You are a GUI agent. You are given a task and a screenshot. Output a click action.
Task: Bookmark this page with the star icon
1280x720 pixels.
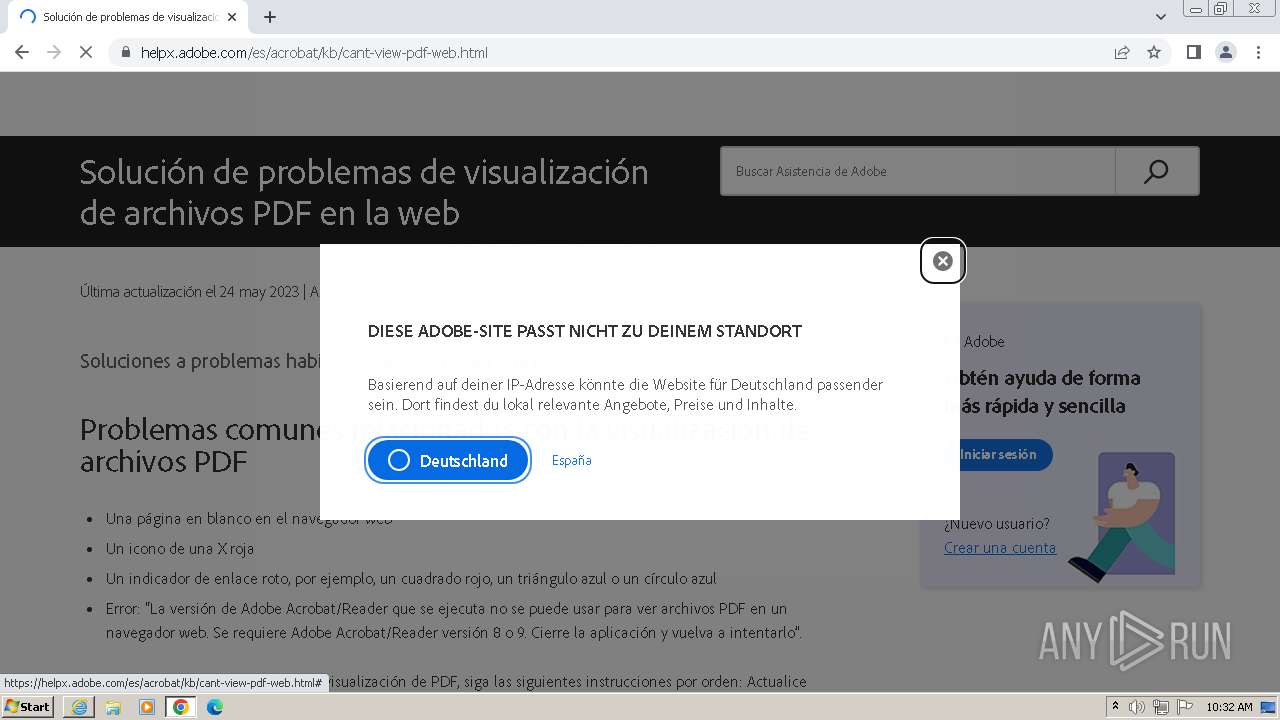coord(1154,52)
